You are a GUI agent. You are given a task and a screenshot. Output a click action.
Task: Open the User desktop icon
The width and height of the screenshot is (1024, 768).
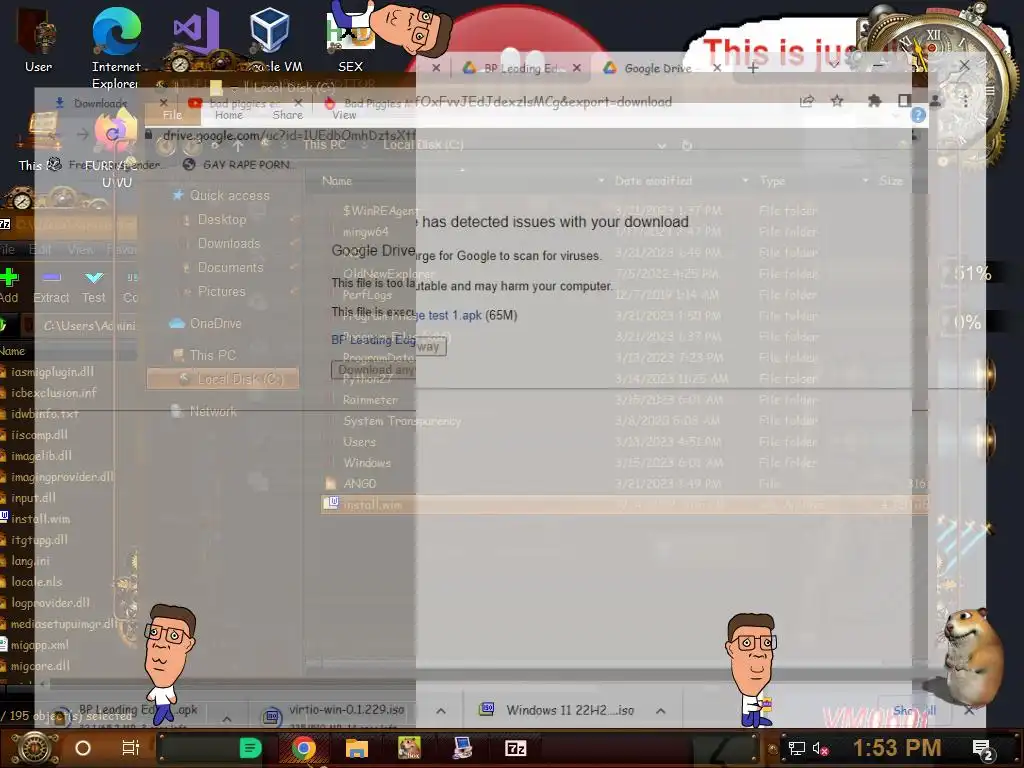click(x=39, y=39)
